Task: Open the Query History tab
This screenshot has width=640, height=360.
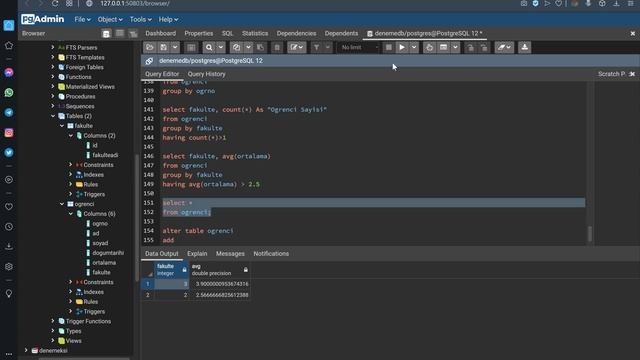Action: (206, 74)
